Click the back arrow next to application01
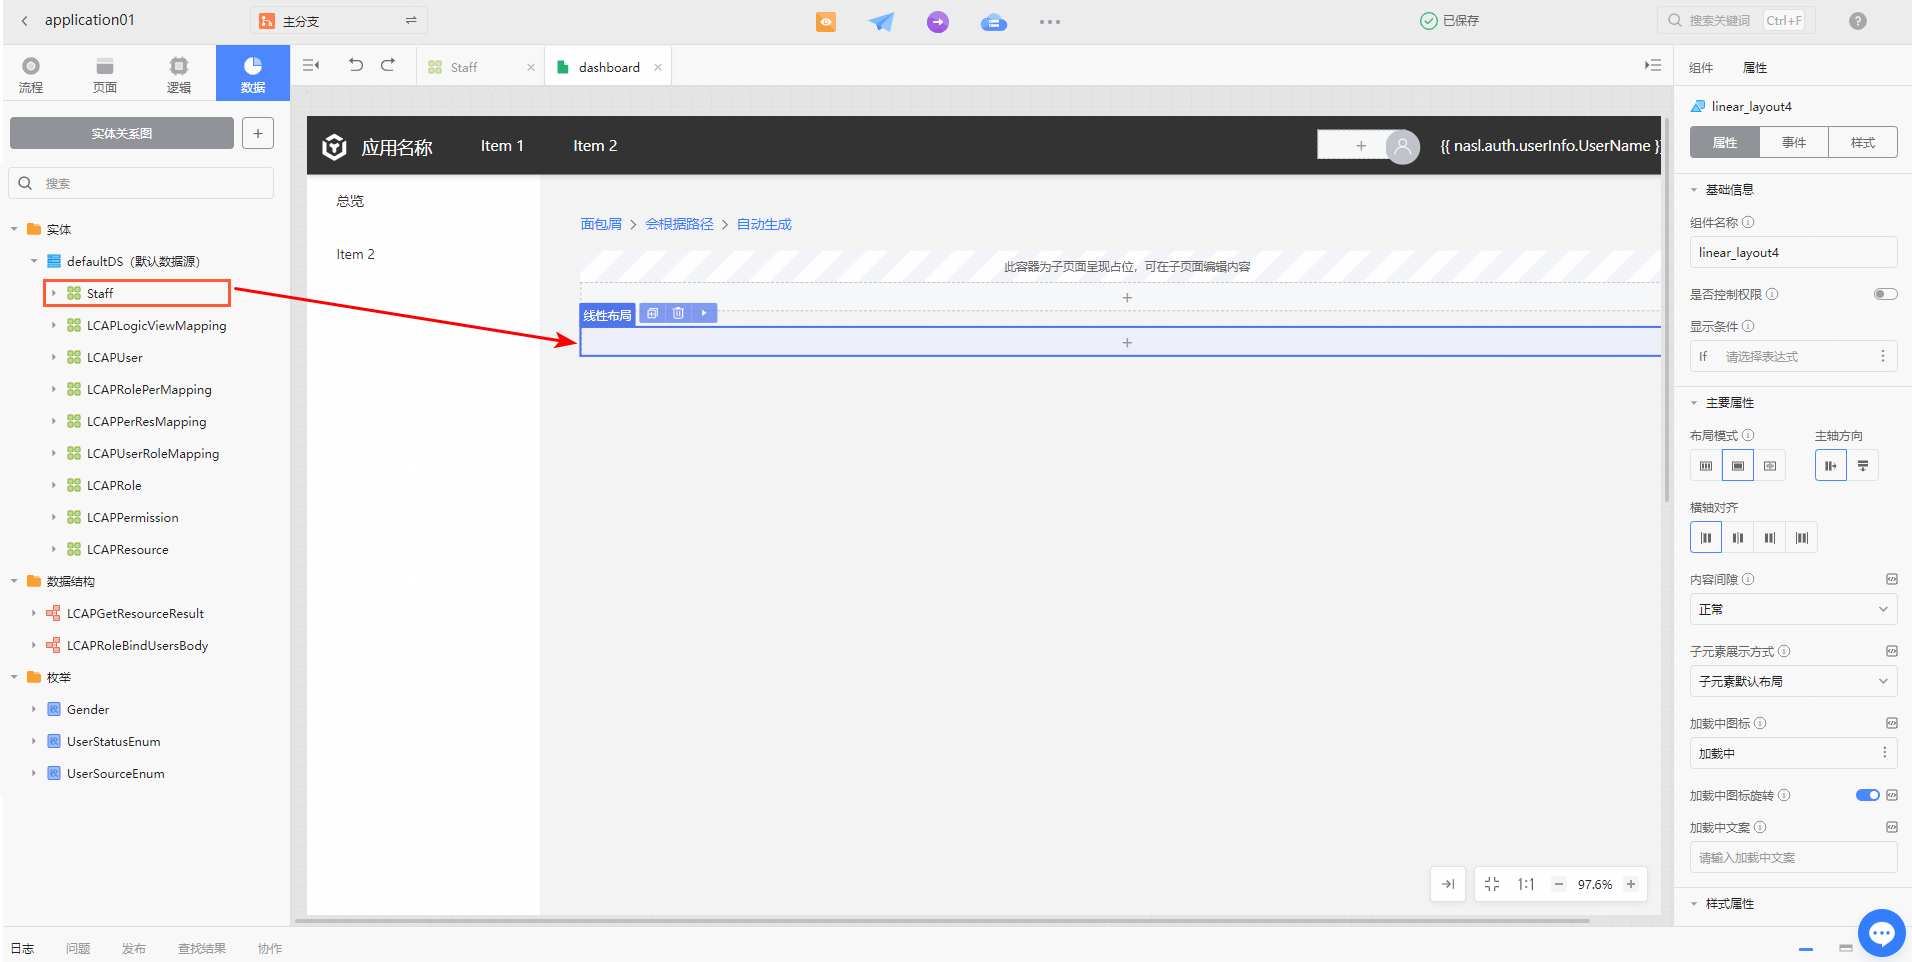Image resolution: width=1912 pixels, height=962 pixels. tap(24, 20)
